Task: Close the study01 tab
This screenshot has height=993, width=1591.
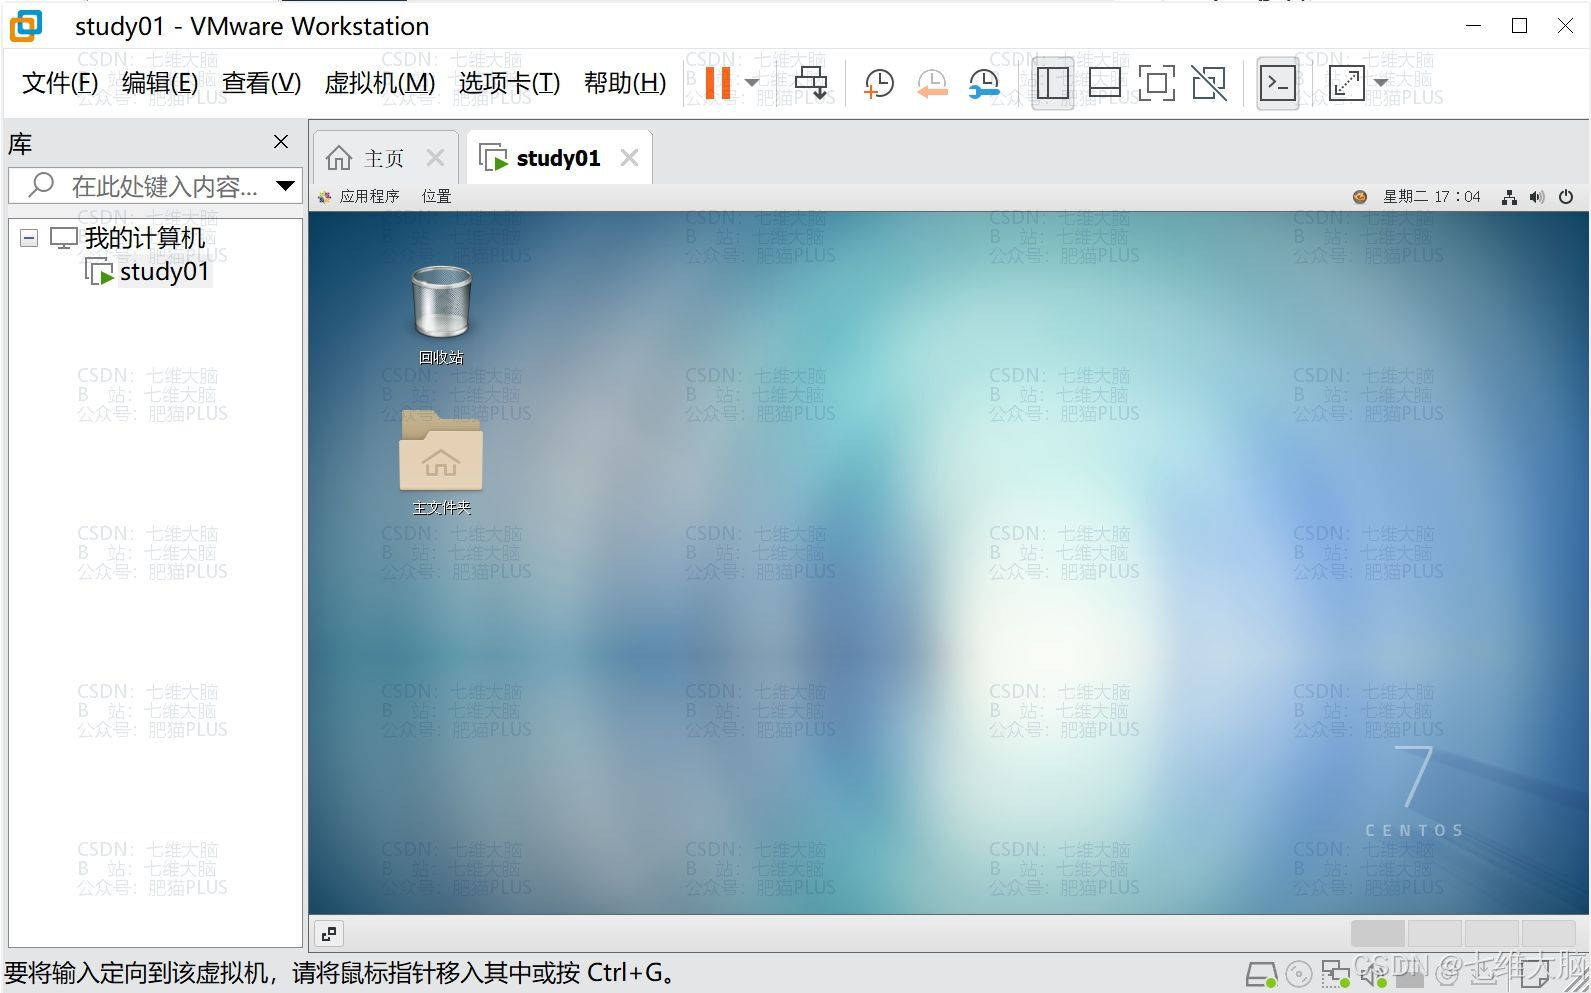Action: (629, 158)
